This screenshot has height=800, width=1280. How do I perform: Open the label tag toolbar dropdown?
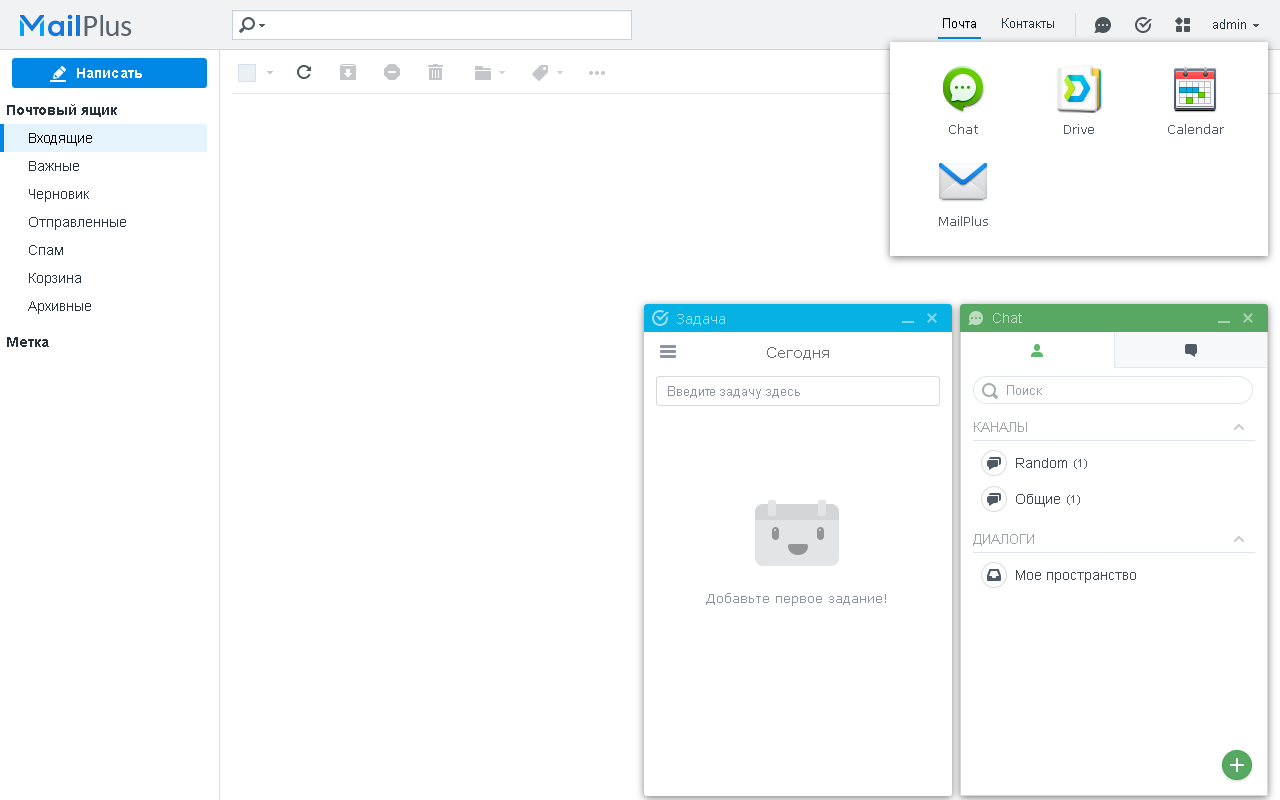(548, 72)
